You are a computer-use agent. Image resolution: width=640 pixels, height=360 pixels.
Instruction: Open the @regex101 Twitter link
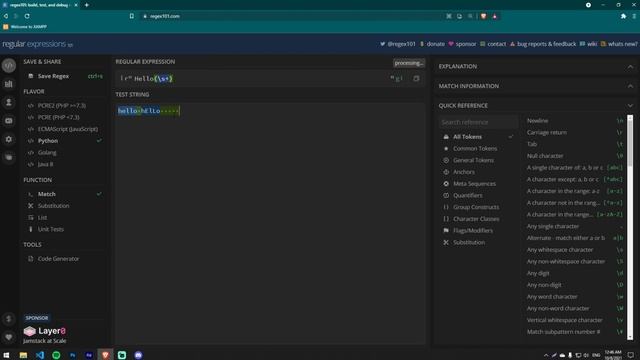click(x=398, y=44)
